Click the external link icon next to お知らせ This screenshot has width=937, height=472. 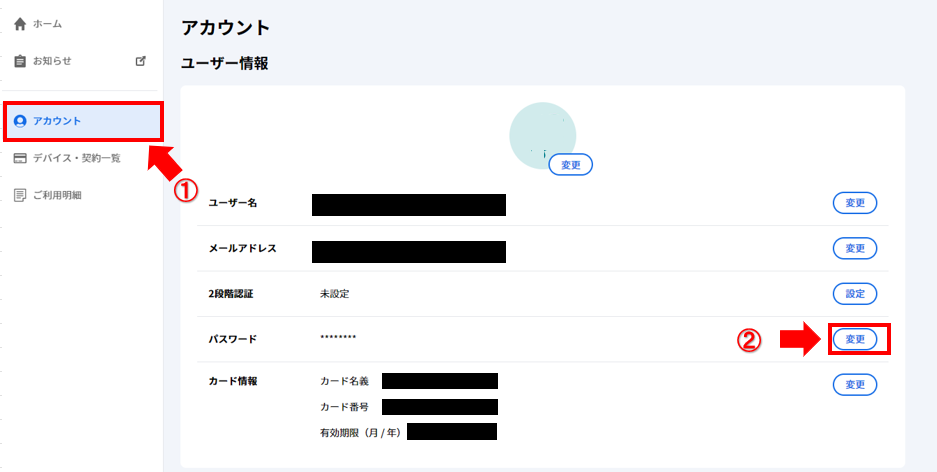click(141, 60)
